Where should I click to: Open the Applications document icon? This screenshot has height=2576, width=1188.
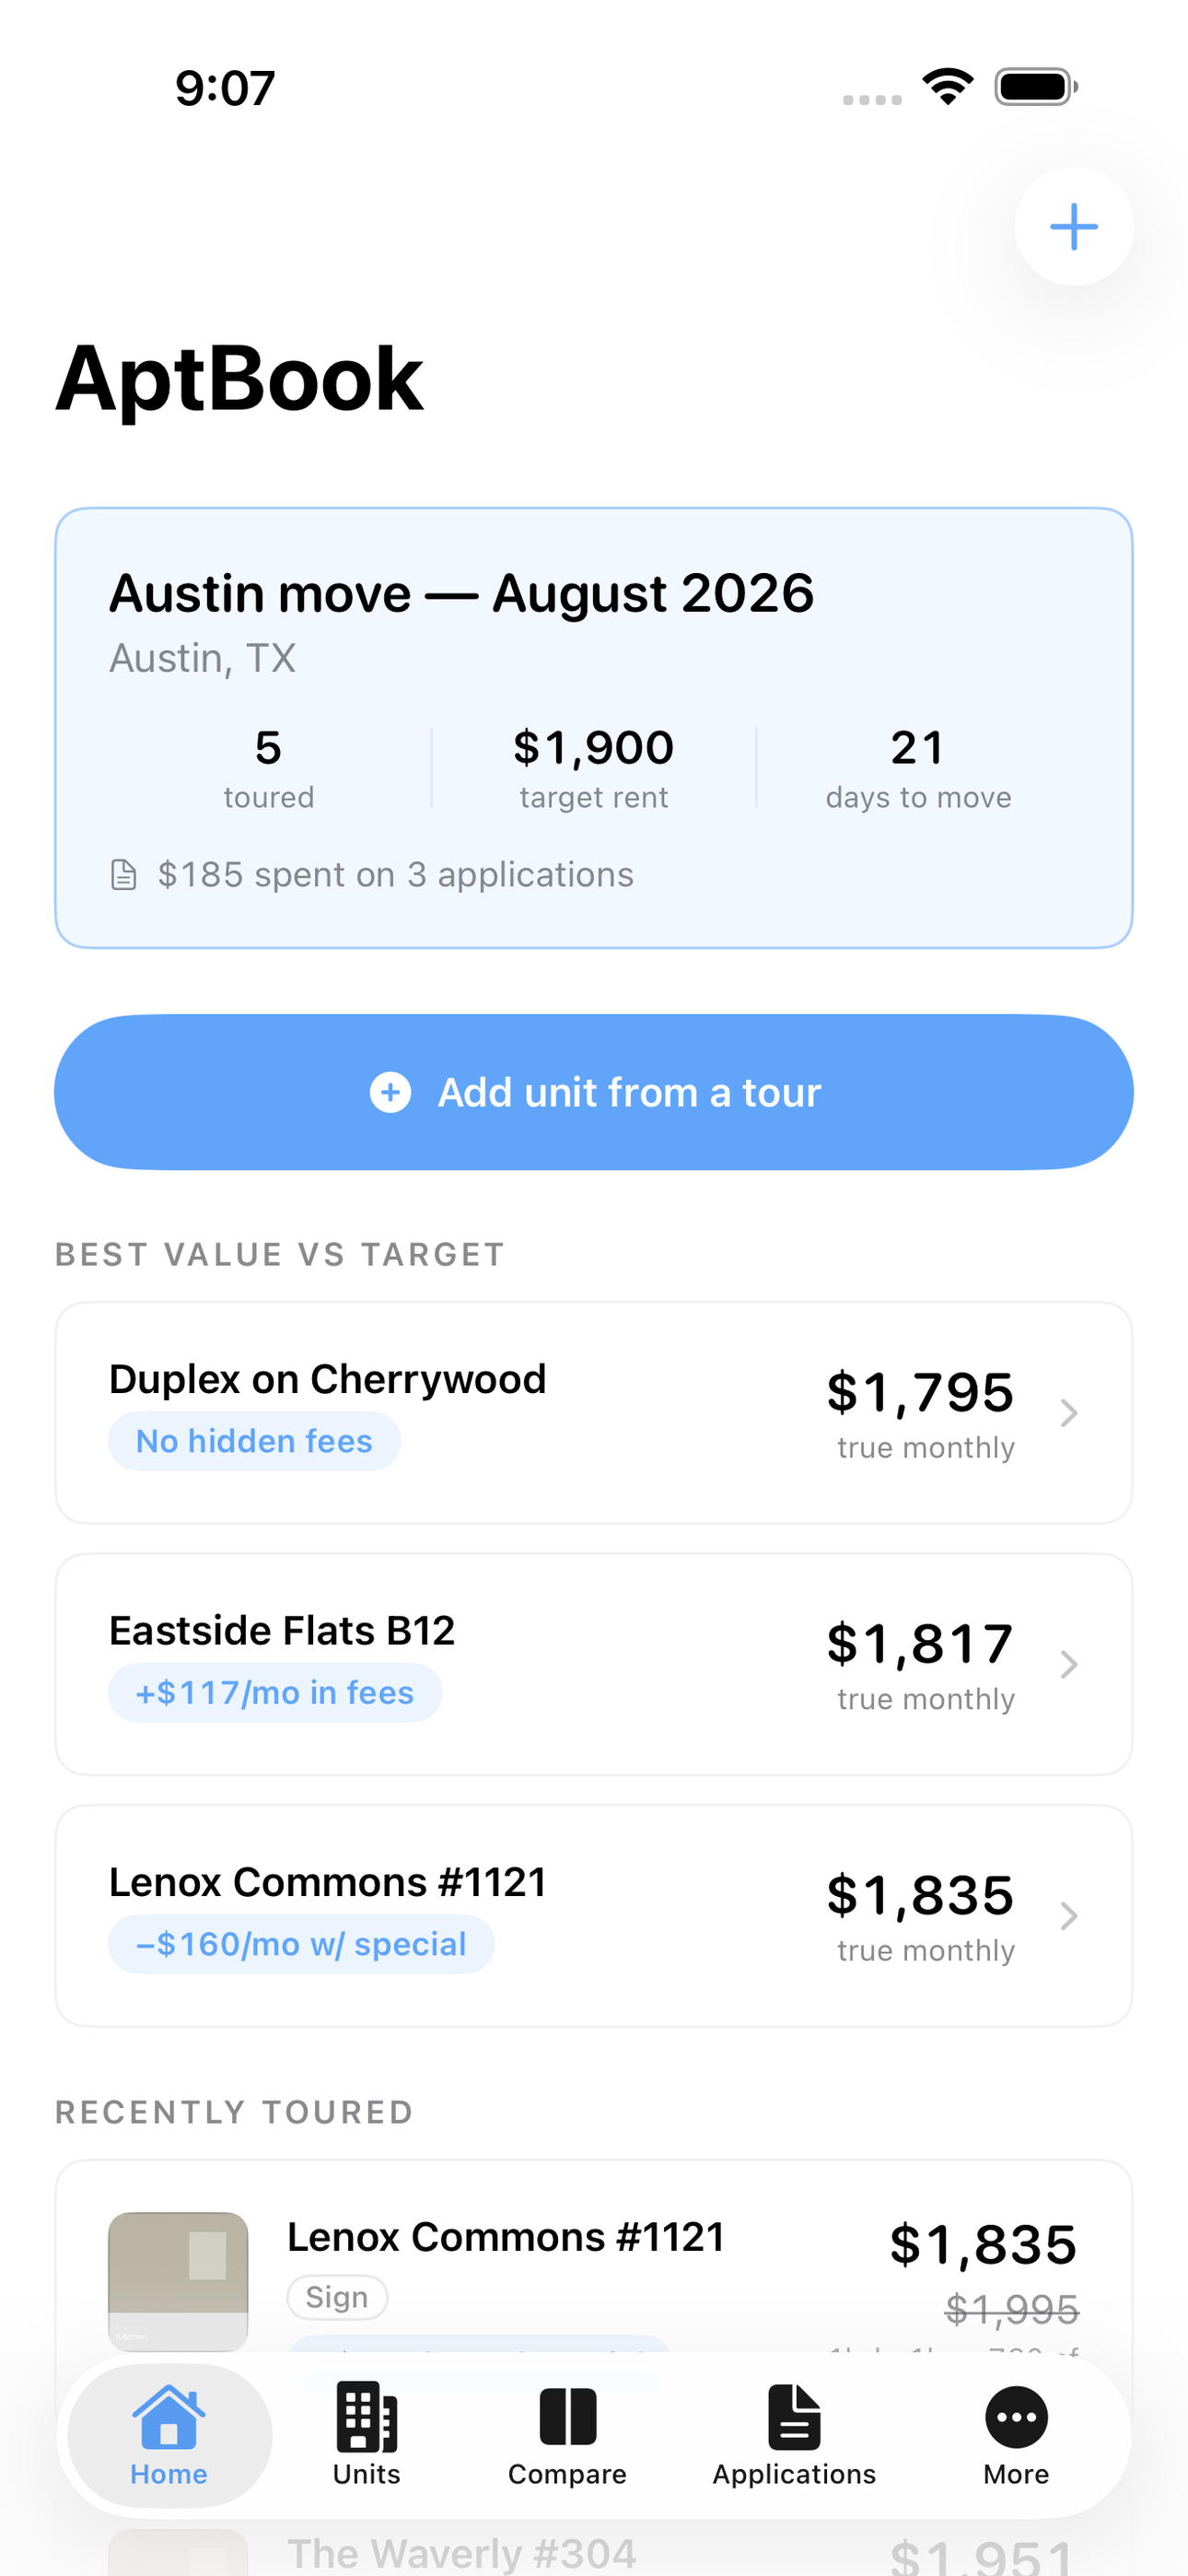[x=794, y=2416]
